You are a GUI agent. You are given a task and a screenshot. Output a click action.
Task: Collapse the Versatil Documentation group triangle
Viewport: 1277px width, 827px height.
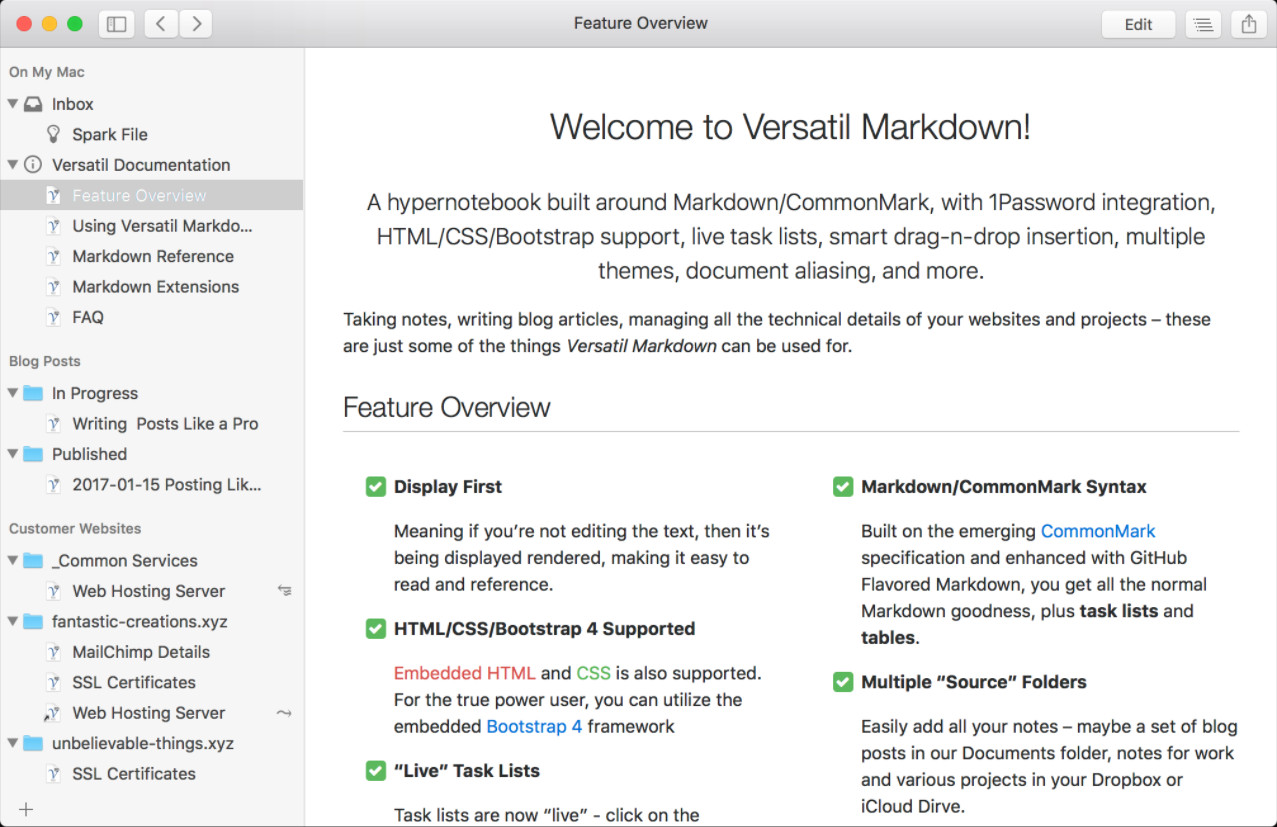13,165
